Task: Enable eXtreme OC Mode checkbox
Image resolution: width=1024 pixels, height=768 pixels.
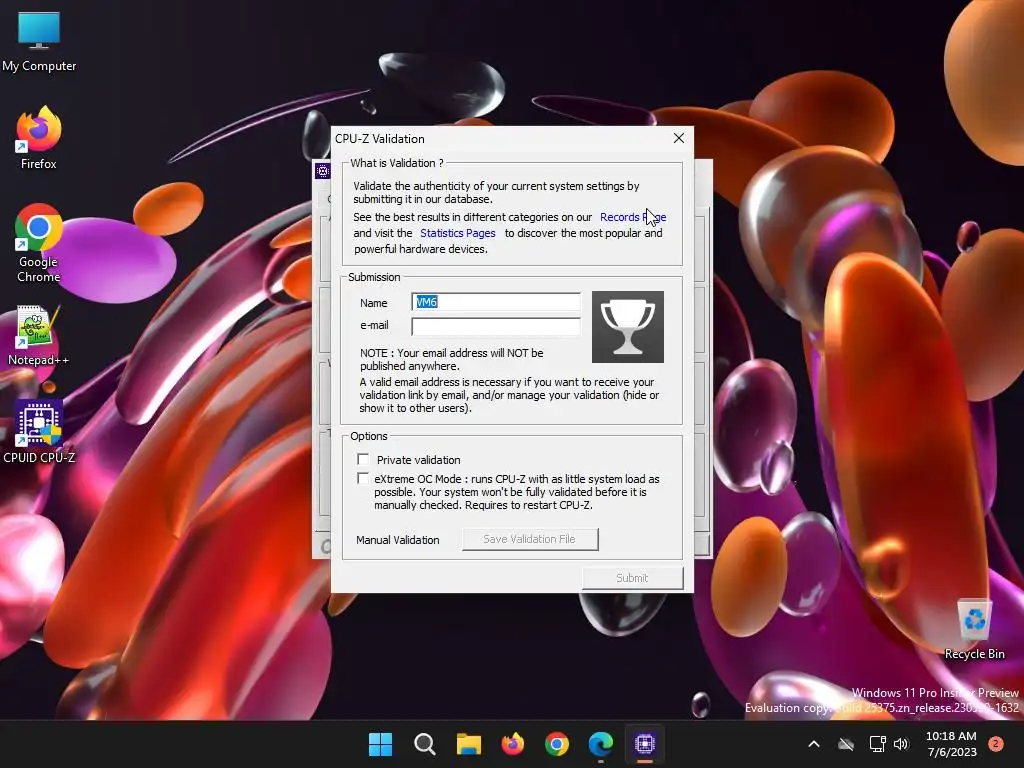Action: click(x=363, y=479)
